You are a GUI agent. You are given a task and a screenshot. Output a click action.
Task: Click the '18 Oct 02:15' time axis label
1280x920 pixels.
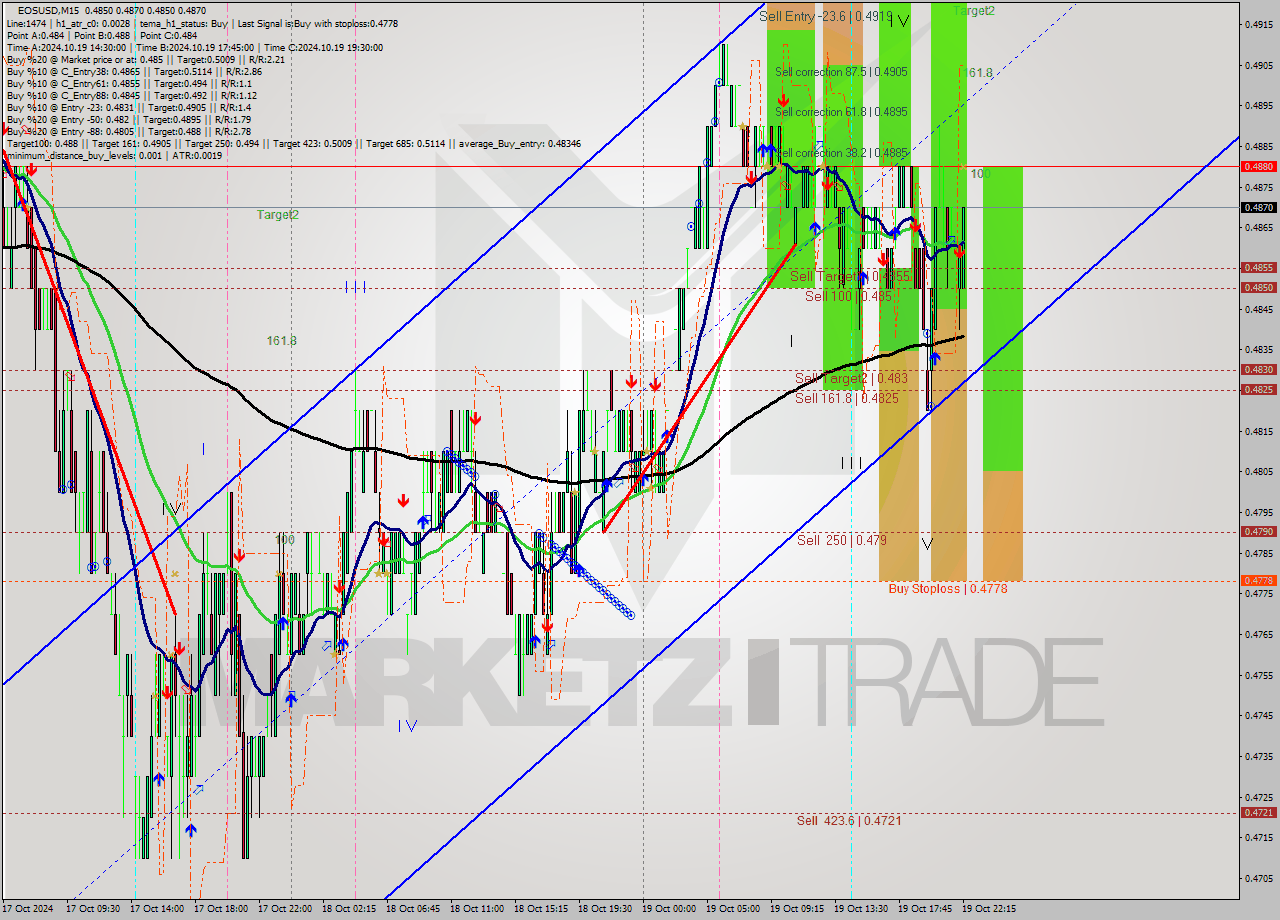(x=349, y=909)
